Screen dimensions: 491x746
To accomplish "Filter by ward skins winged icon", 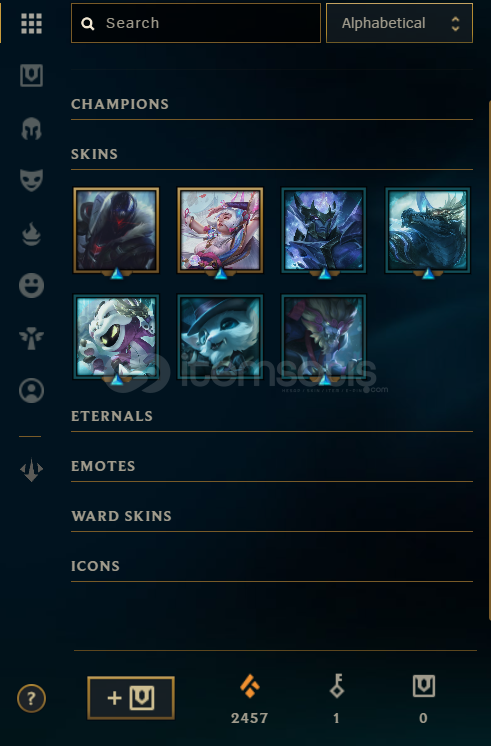I will [31, 338].
